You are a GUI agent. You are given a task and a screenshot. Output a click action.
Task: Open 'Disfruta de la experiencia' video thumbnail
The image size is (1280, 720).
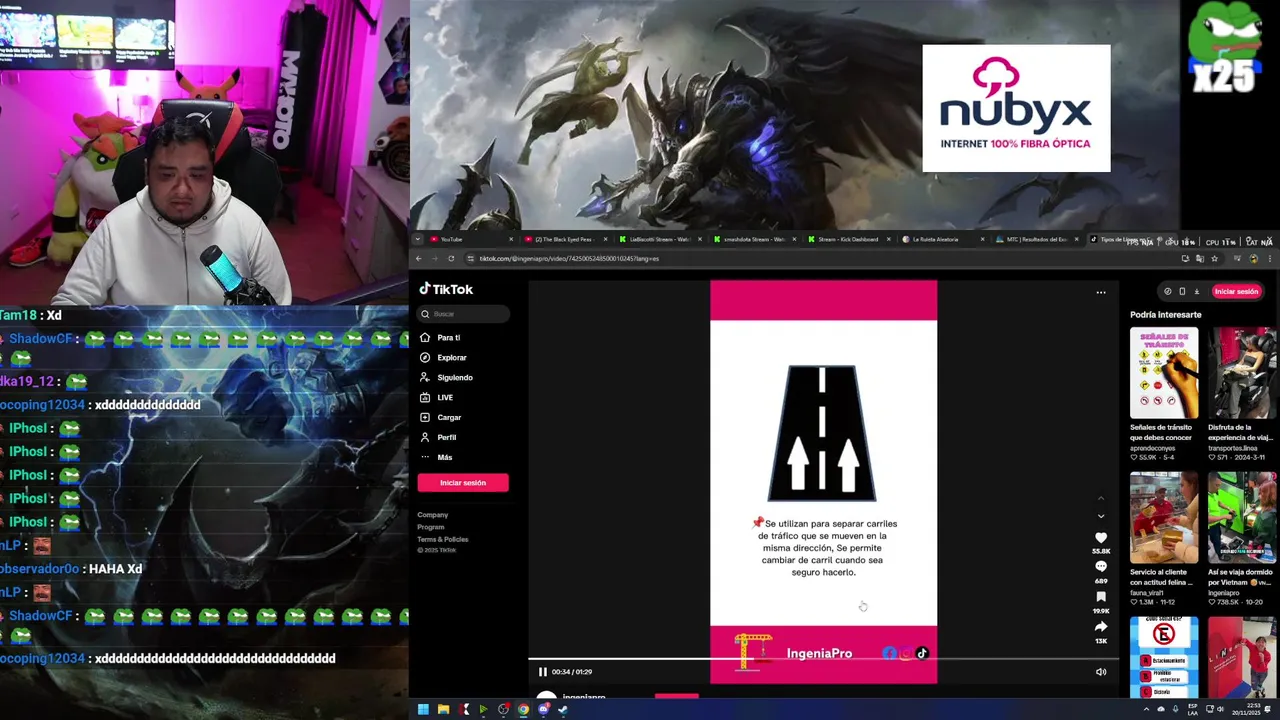1242,373
